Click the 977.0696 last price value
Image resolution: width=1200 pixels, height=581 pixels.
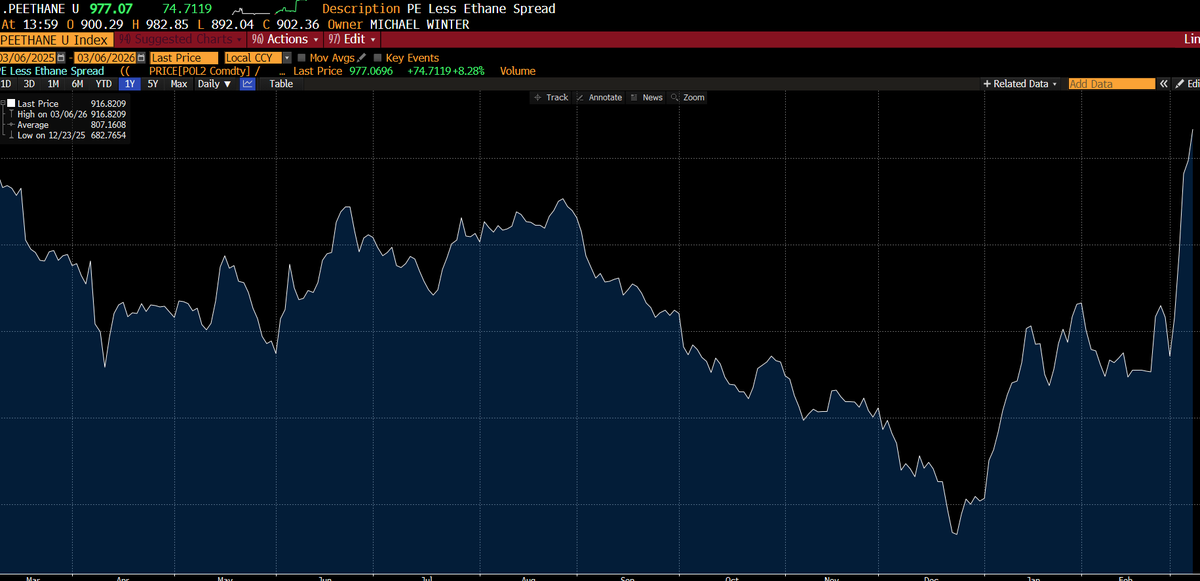tap(371, 71)
